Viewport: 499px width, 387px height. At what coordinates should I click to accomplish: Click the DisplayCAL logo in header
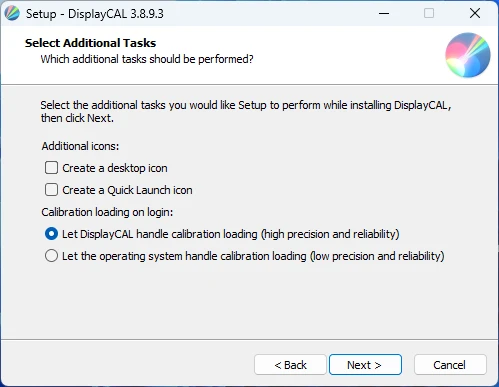[x=468, y=55]
